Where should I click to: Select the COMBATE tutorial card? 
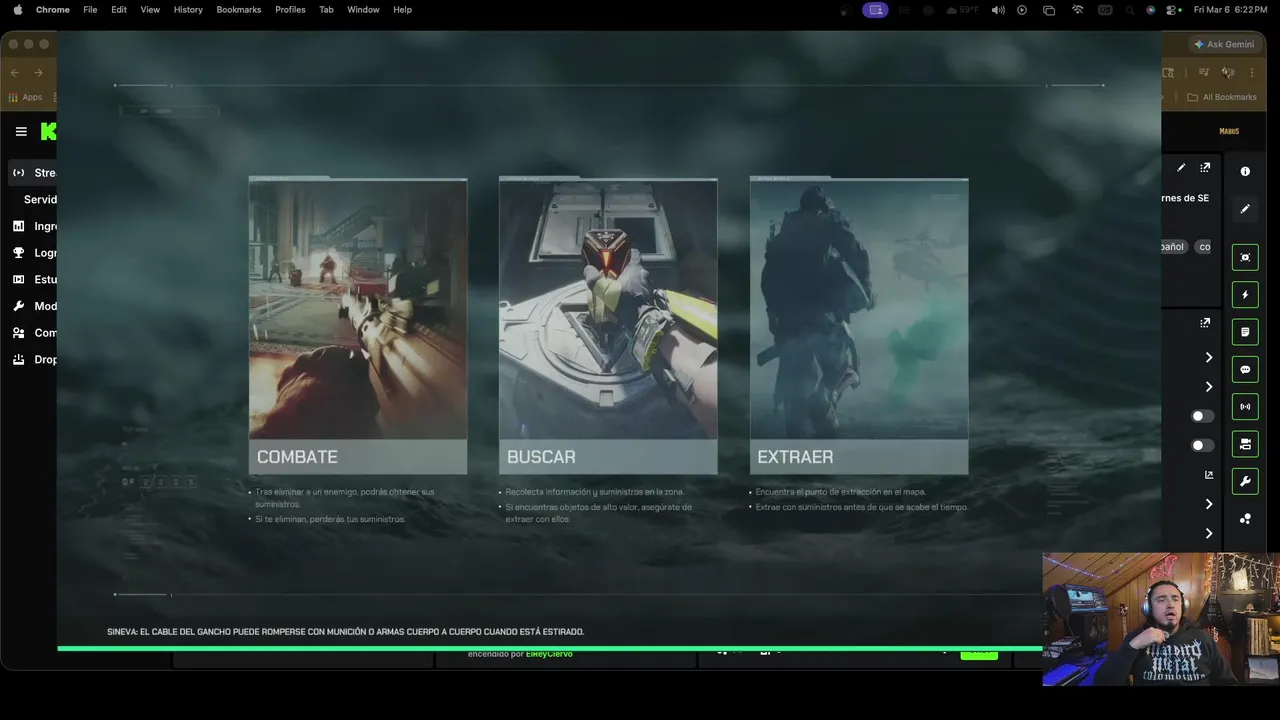(x=358, y=326)
